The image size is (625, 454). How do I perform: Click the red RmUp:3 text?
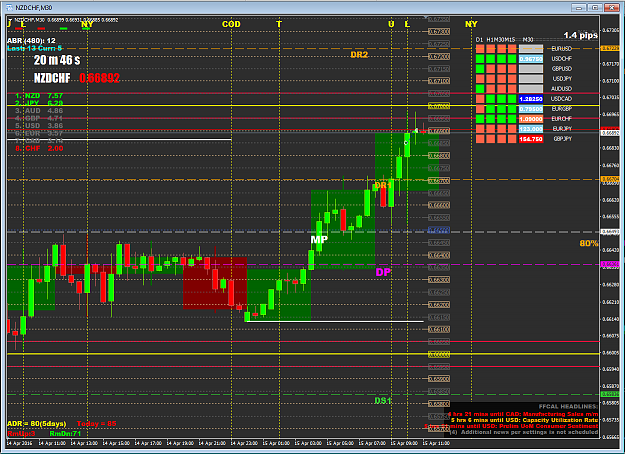(22, 433)
